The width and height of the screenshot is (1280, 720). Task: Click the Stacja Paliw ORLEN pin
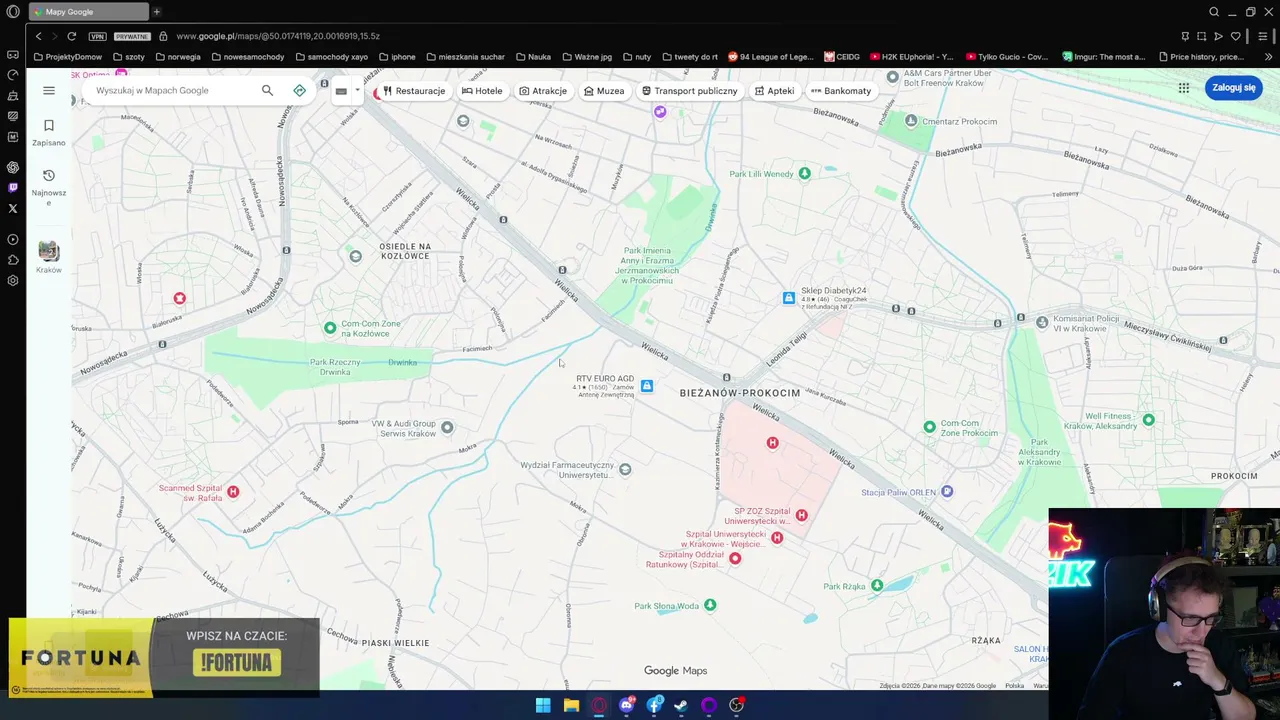point(947,492)
